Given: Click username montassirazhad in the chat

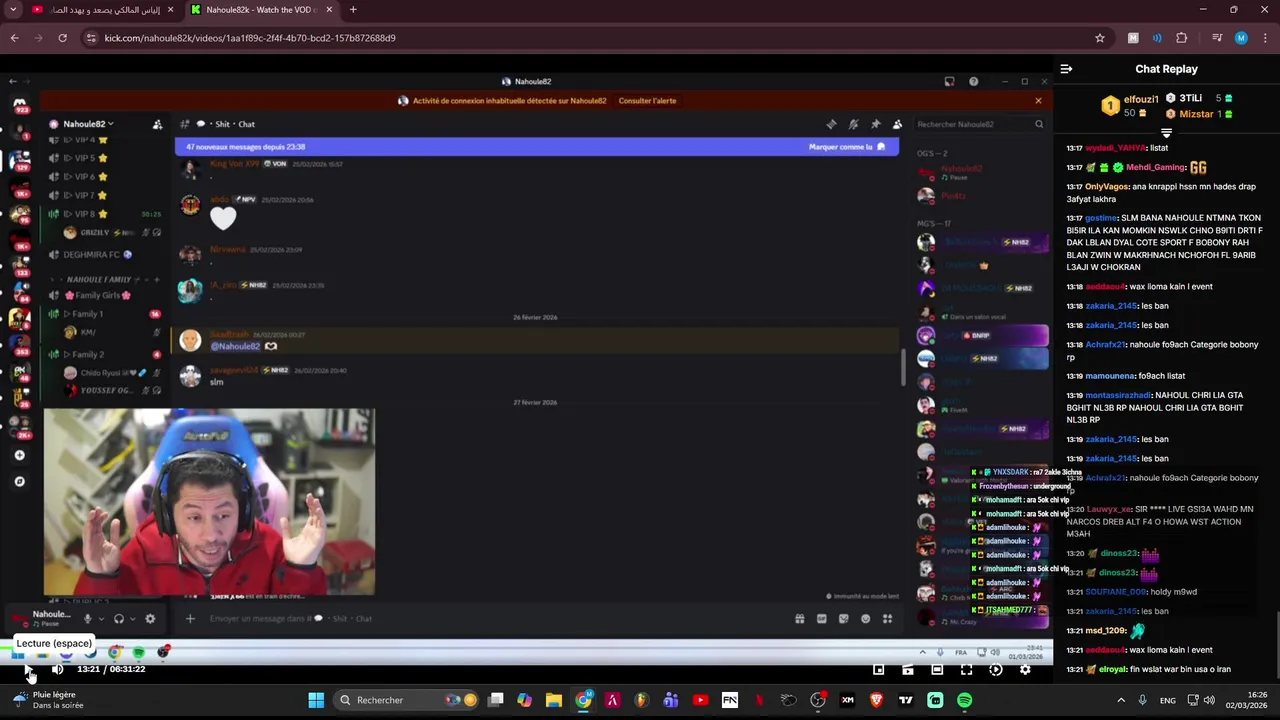Looking at the screenshot, I should [x=1117, y=395].
